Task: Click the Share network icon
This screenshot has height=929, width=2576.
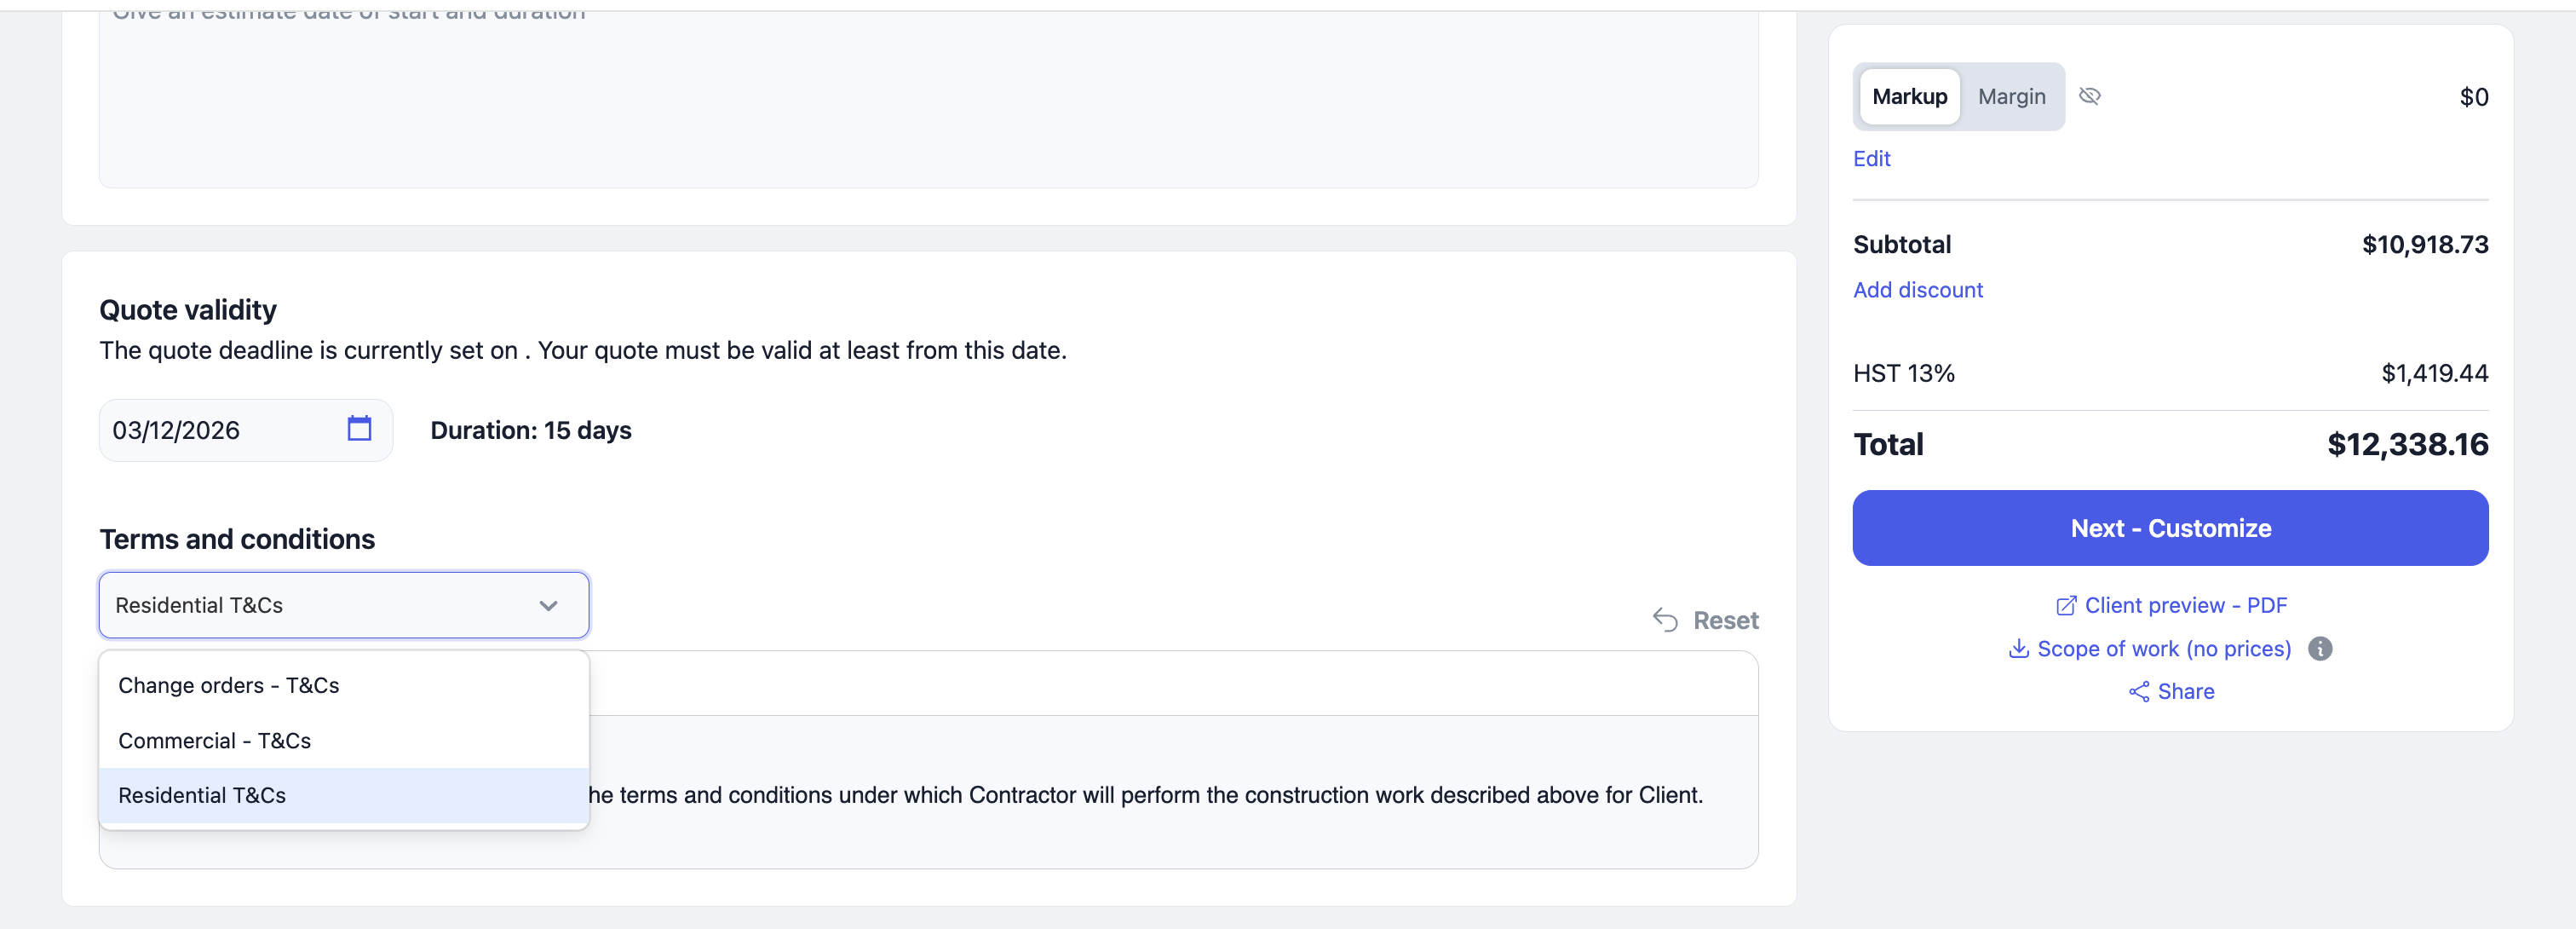Action: pos(2138,692)
